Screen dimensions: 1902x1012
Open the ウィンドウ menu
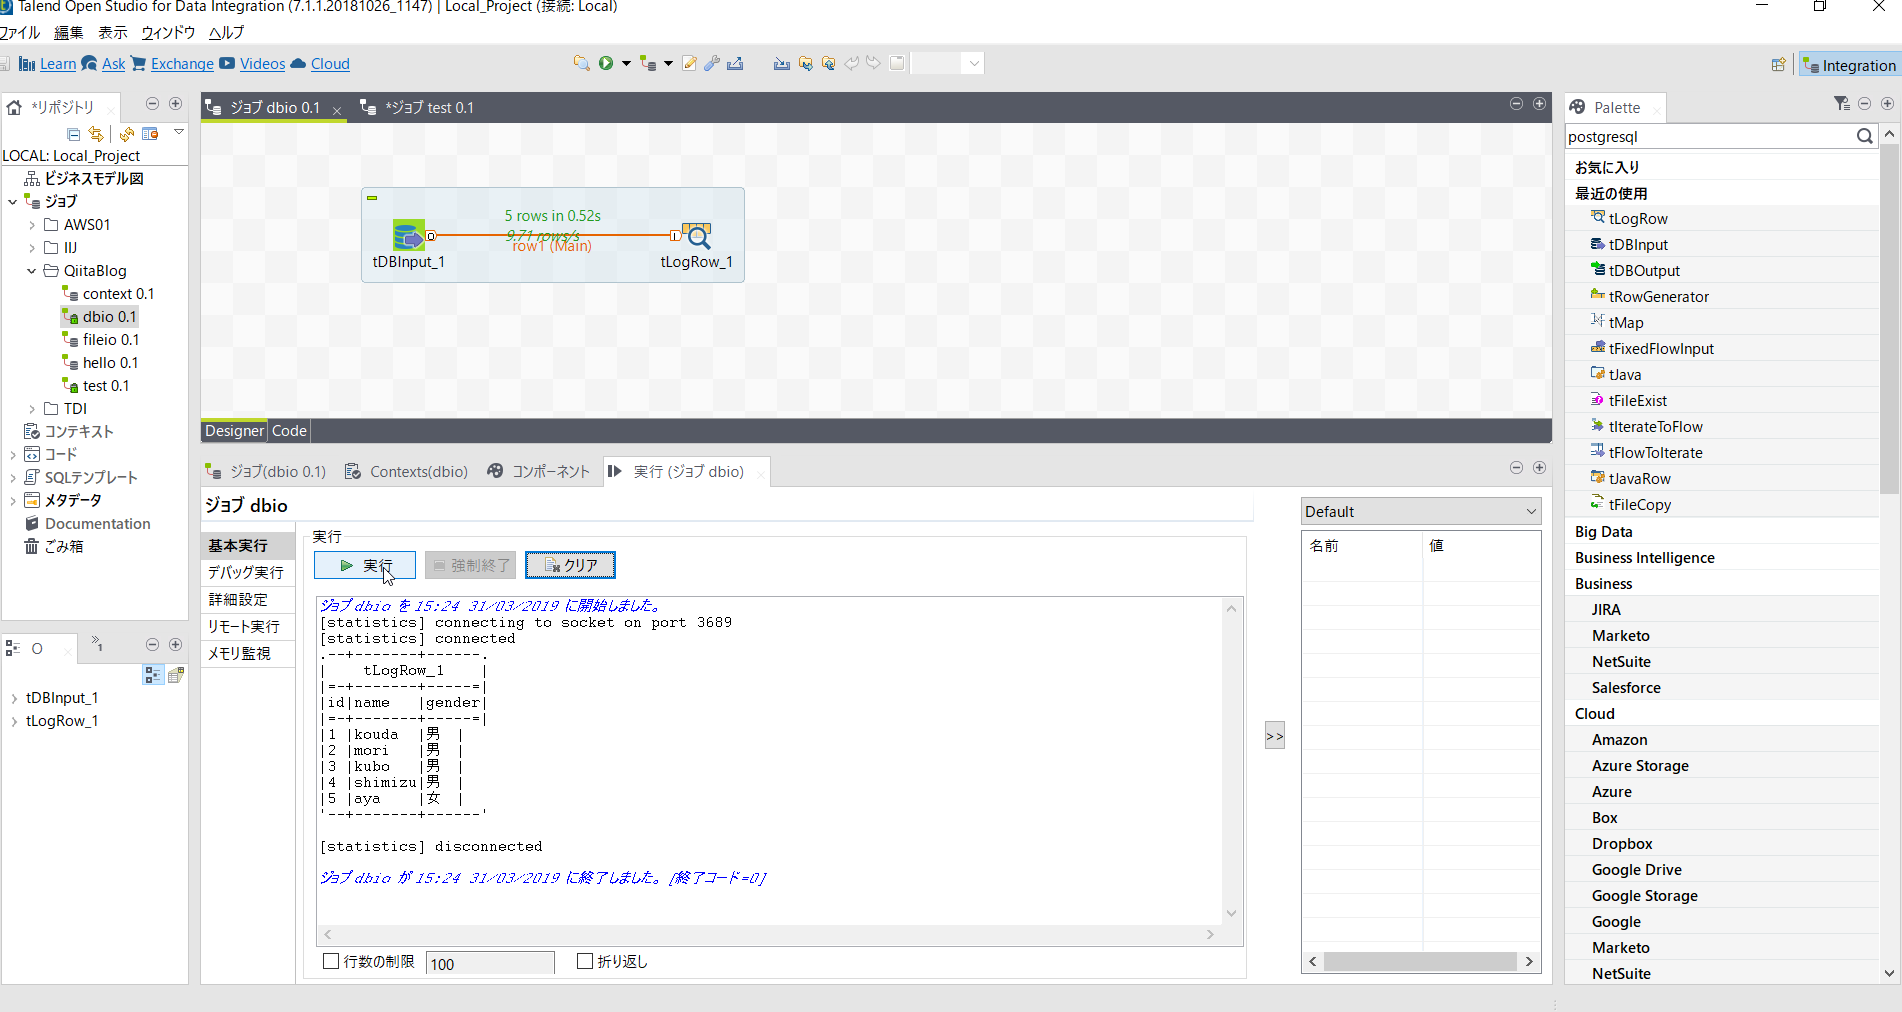point(168,33)
